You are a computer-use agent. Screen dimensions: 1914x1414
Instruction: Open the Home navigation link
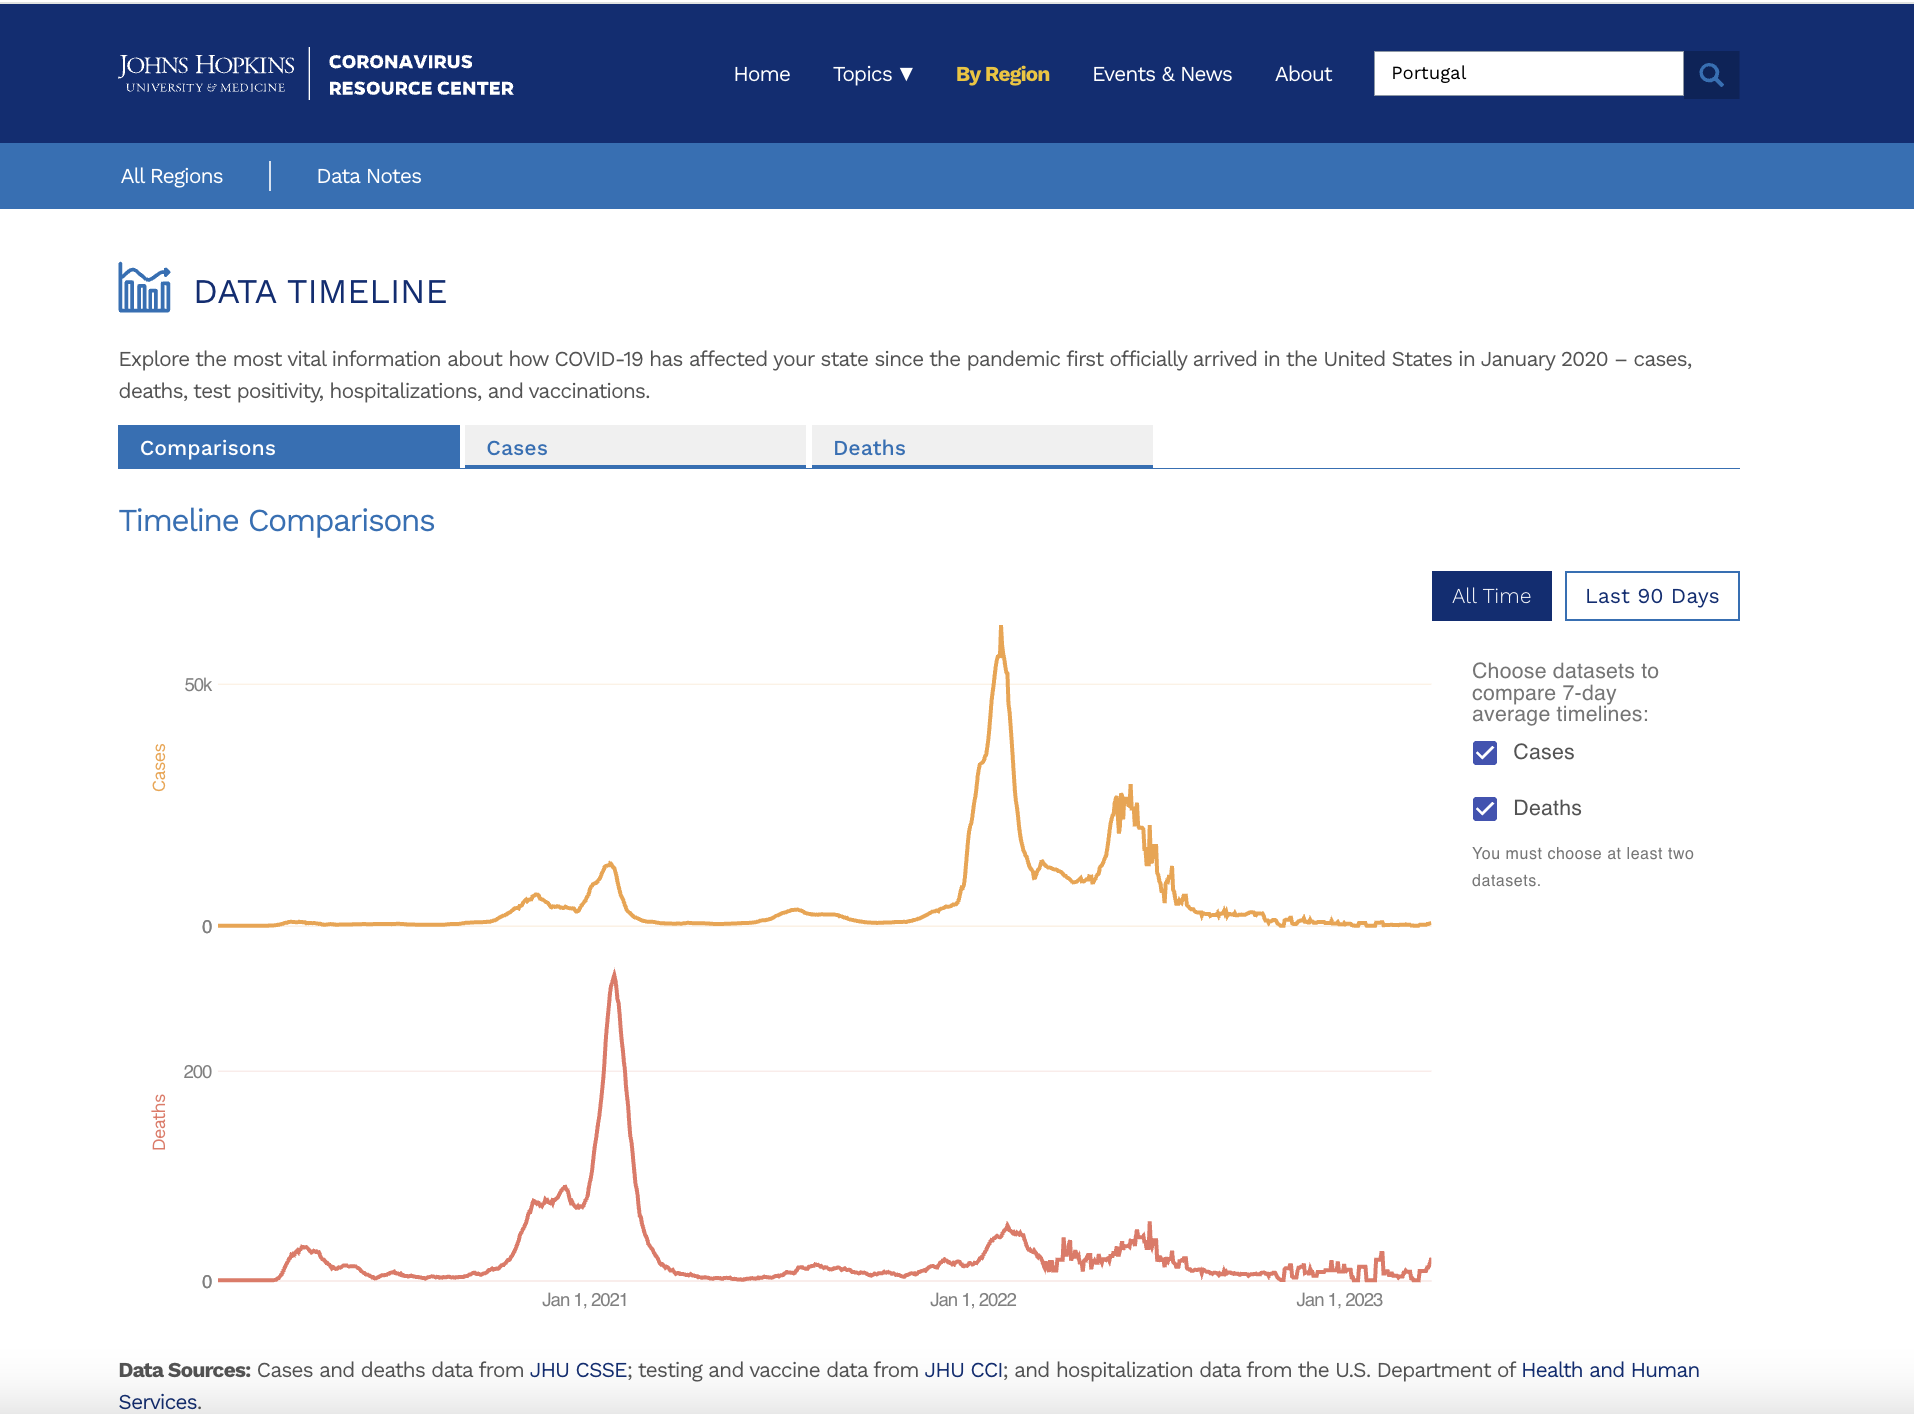pyautogui.click(x=761, y=74)
